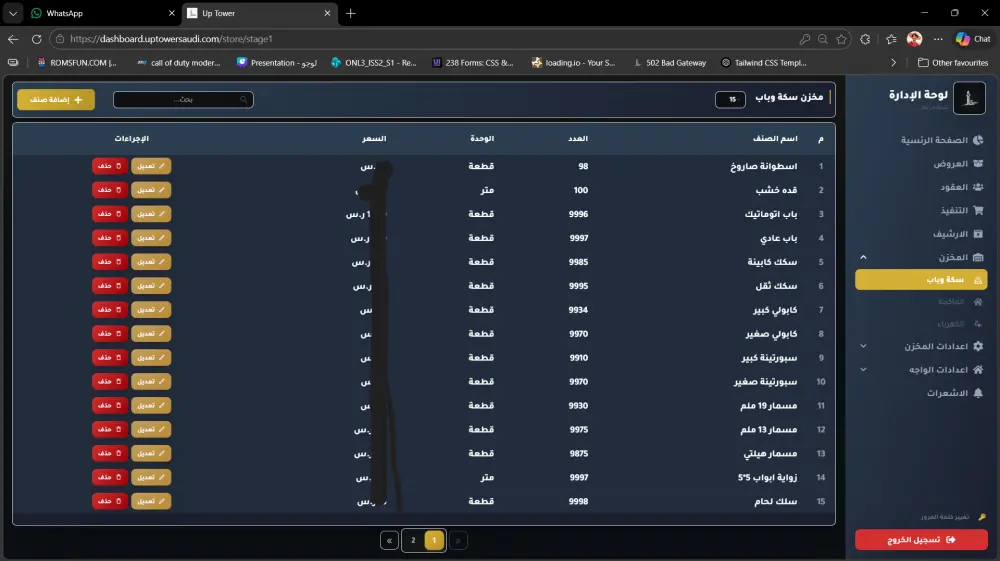Image resolution: width=1000 pixels, height=561 pixels.
Task: Click حذف for قده خشب row
Action: 110,190
